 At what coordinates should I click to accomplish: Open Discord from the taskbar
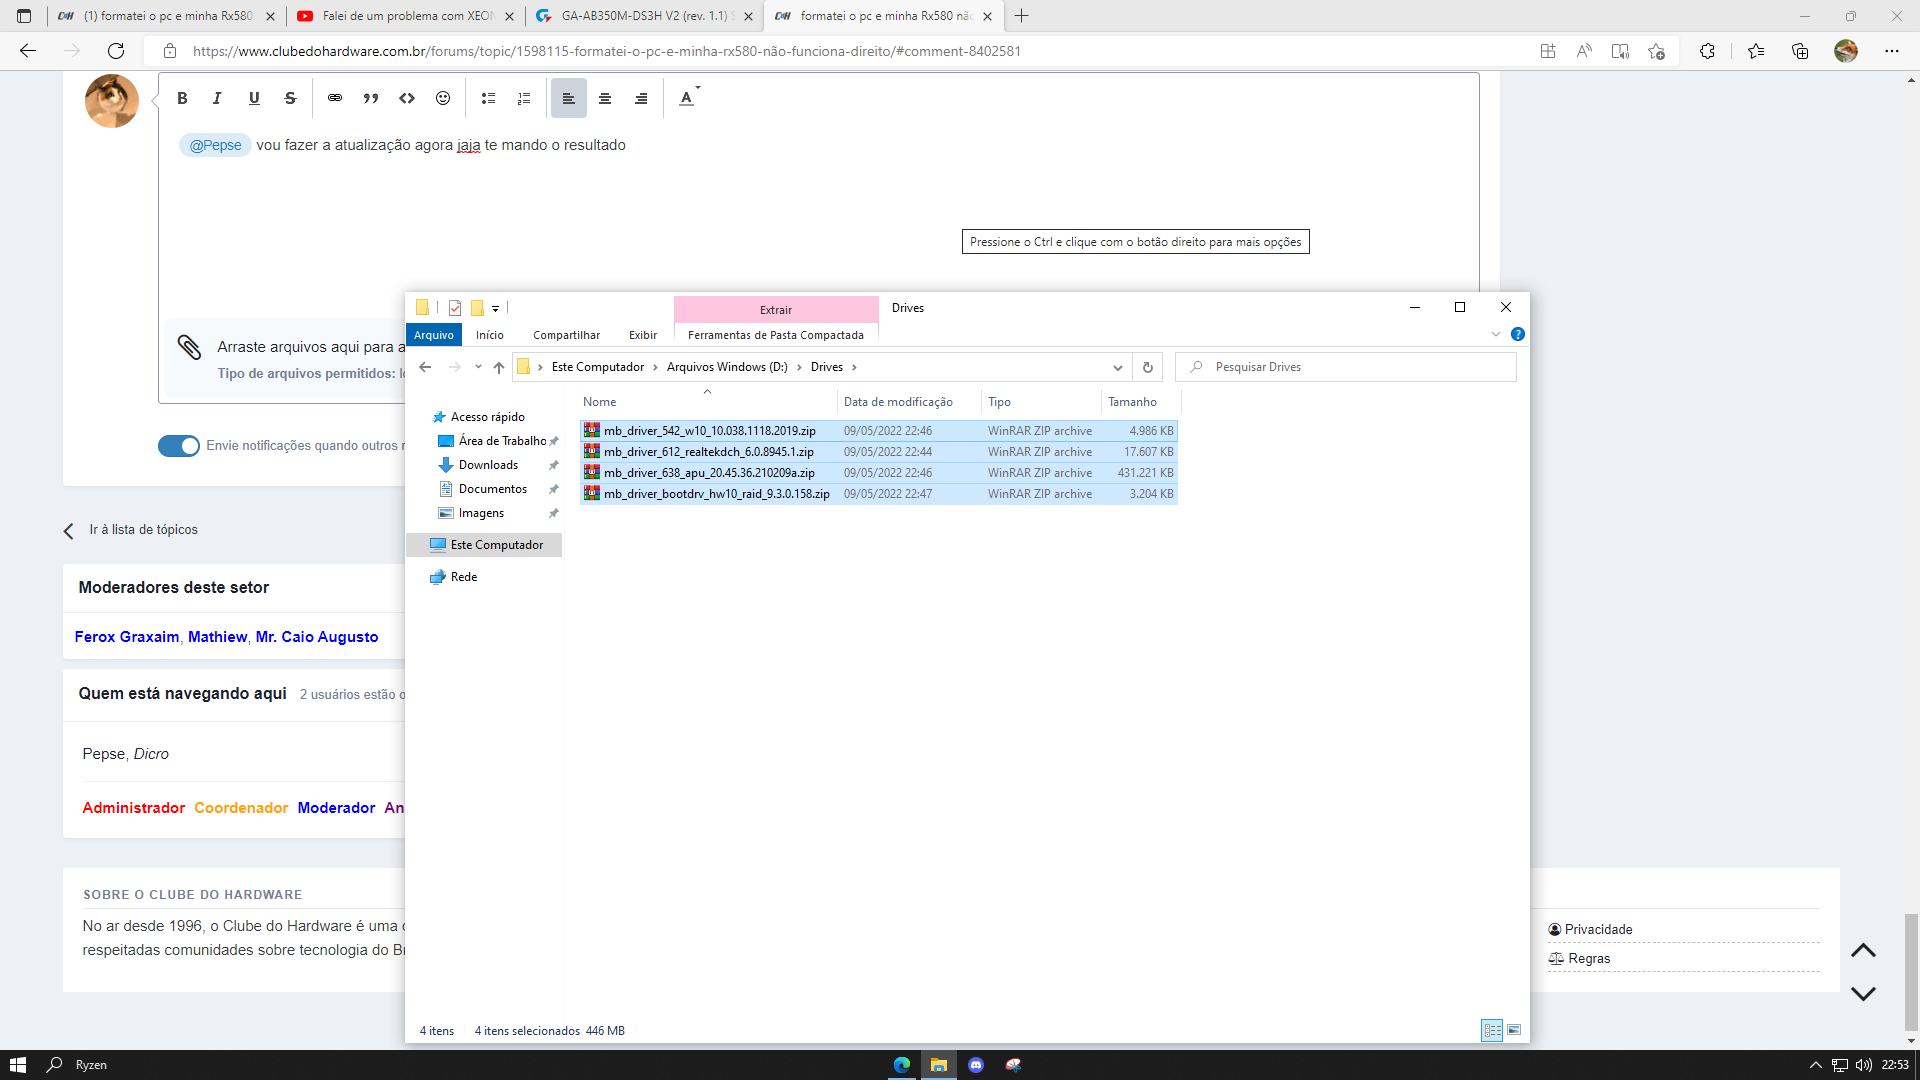tap(976, 1065)
